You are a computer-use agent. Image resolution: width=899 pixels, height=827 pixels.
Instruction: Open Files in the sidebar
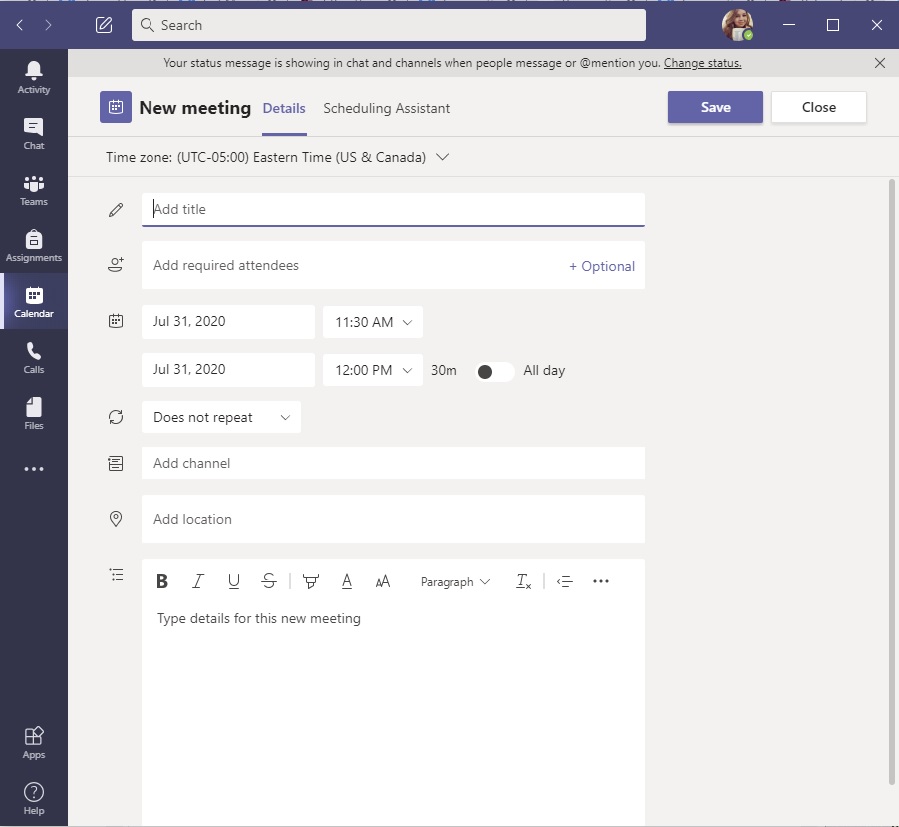(34, 414)
